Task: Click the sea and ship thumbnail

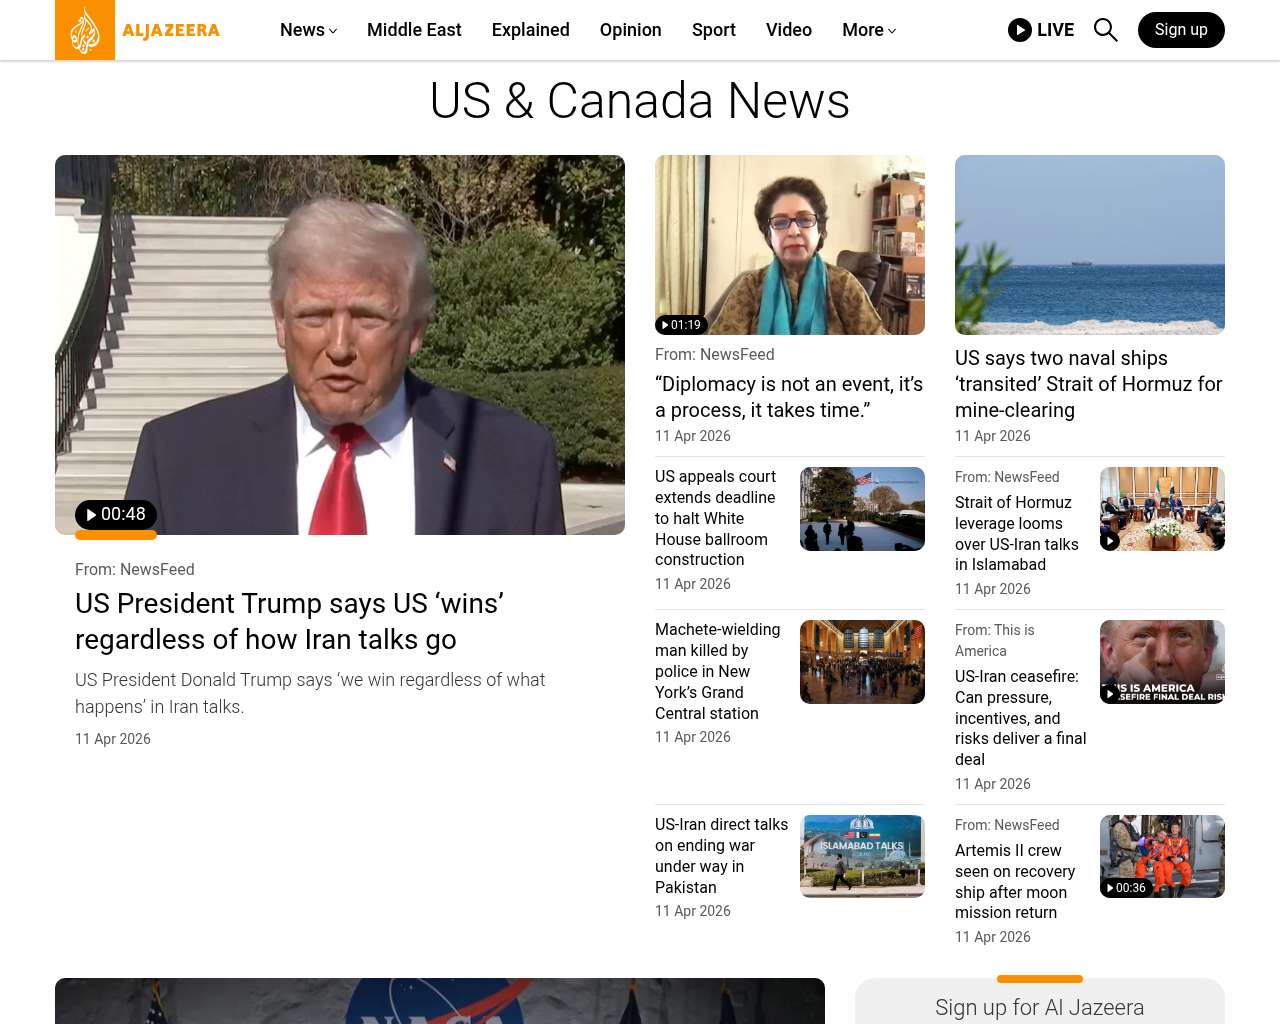Action: (1090, 245)
